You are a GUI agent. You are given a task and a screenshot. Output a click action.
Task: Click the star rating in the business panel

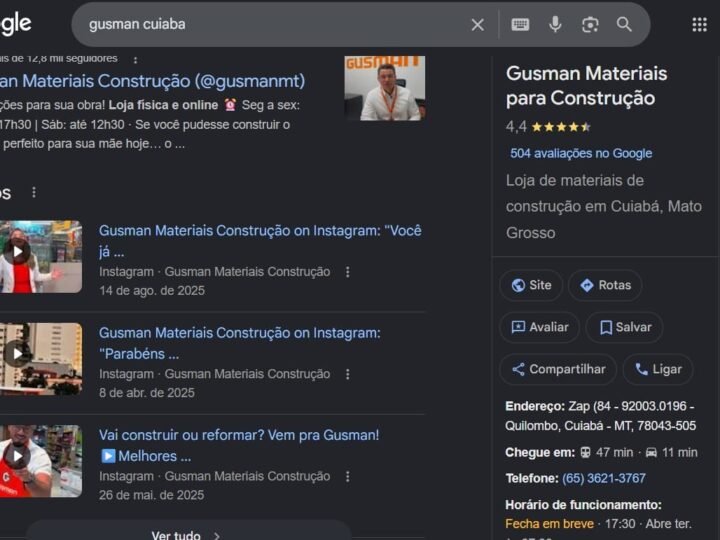click(561, 127)
